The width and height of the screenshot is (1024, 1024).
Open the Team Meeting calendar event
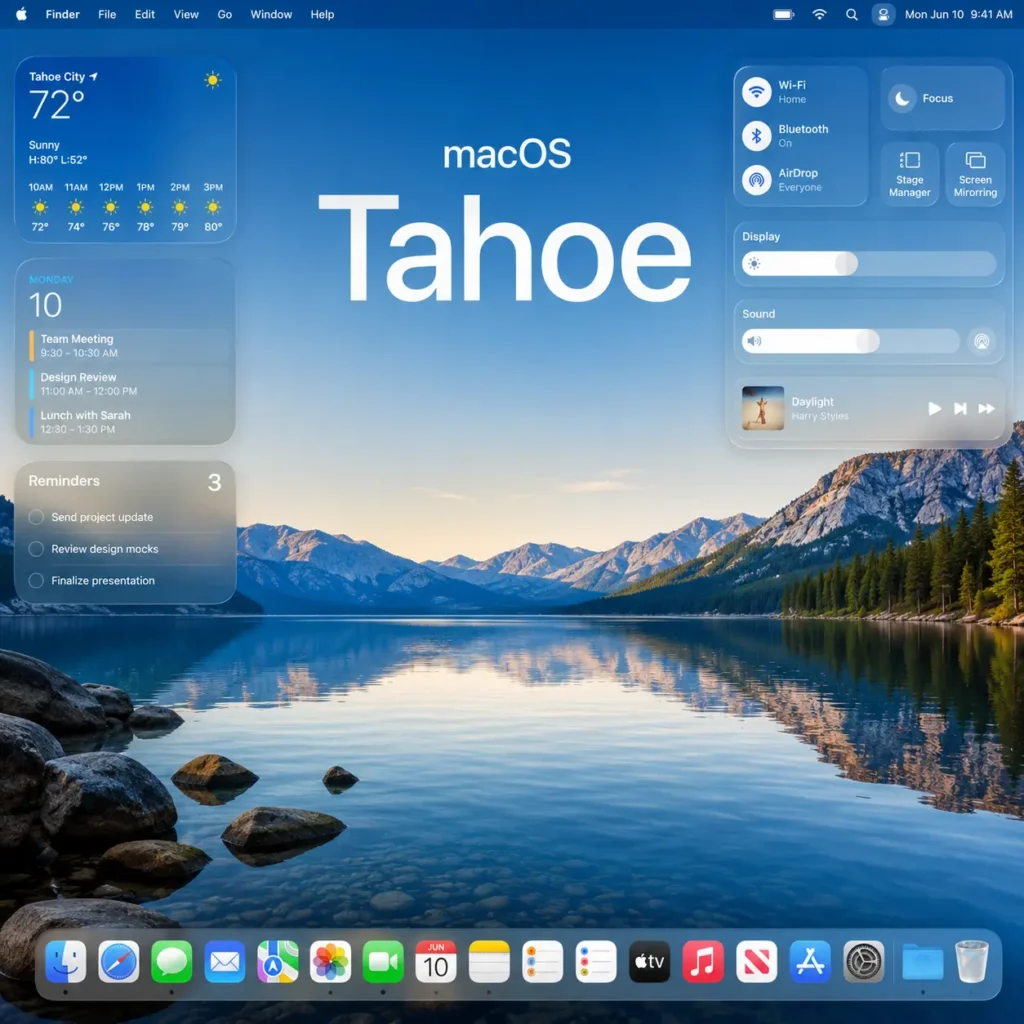128,345
